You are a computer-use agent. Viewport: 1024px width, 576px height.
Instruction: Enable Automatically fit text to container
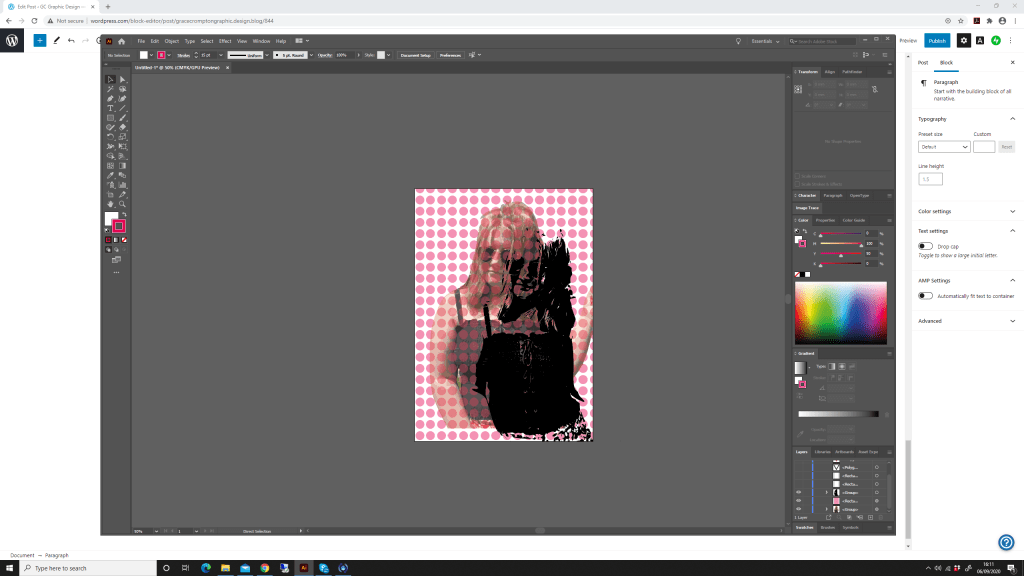coord(926,296)
